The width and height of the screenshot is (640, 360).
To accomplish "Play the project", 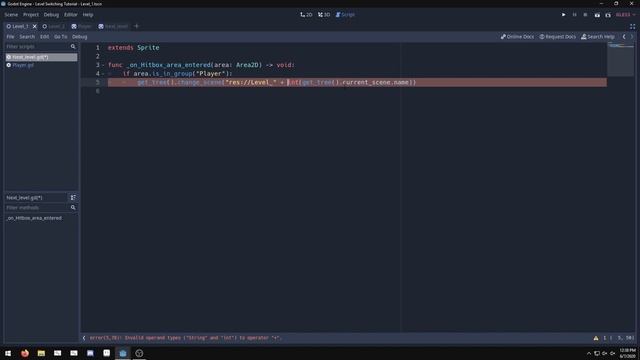I will click(564, 15).
